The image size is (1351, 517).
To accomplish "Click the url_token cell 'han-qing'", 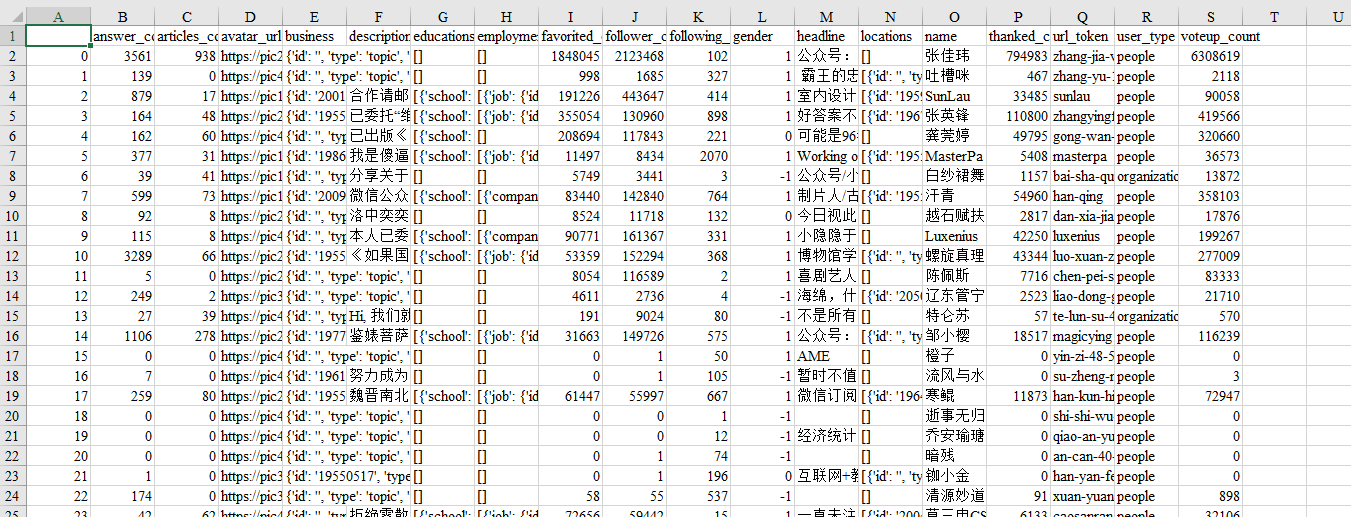I will 1083,196.
